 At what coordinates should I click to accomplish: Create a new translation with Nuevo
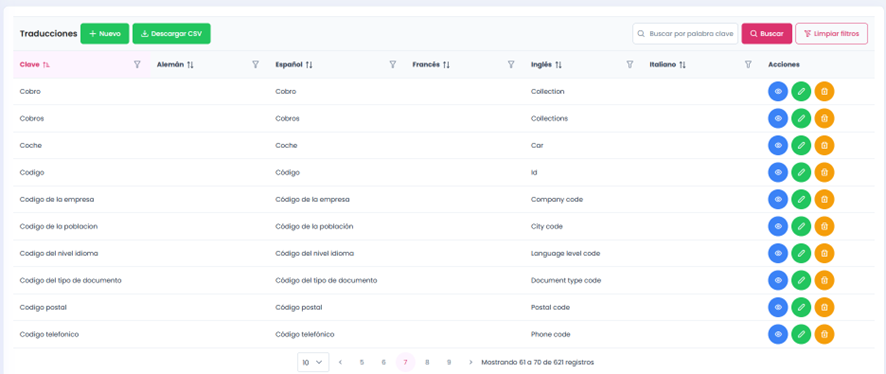105,33
